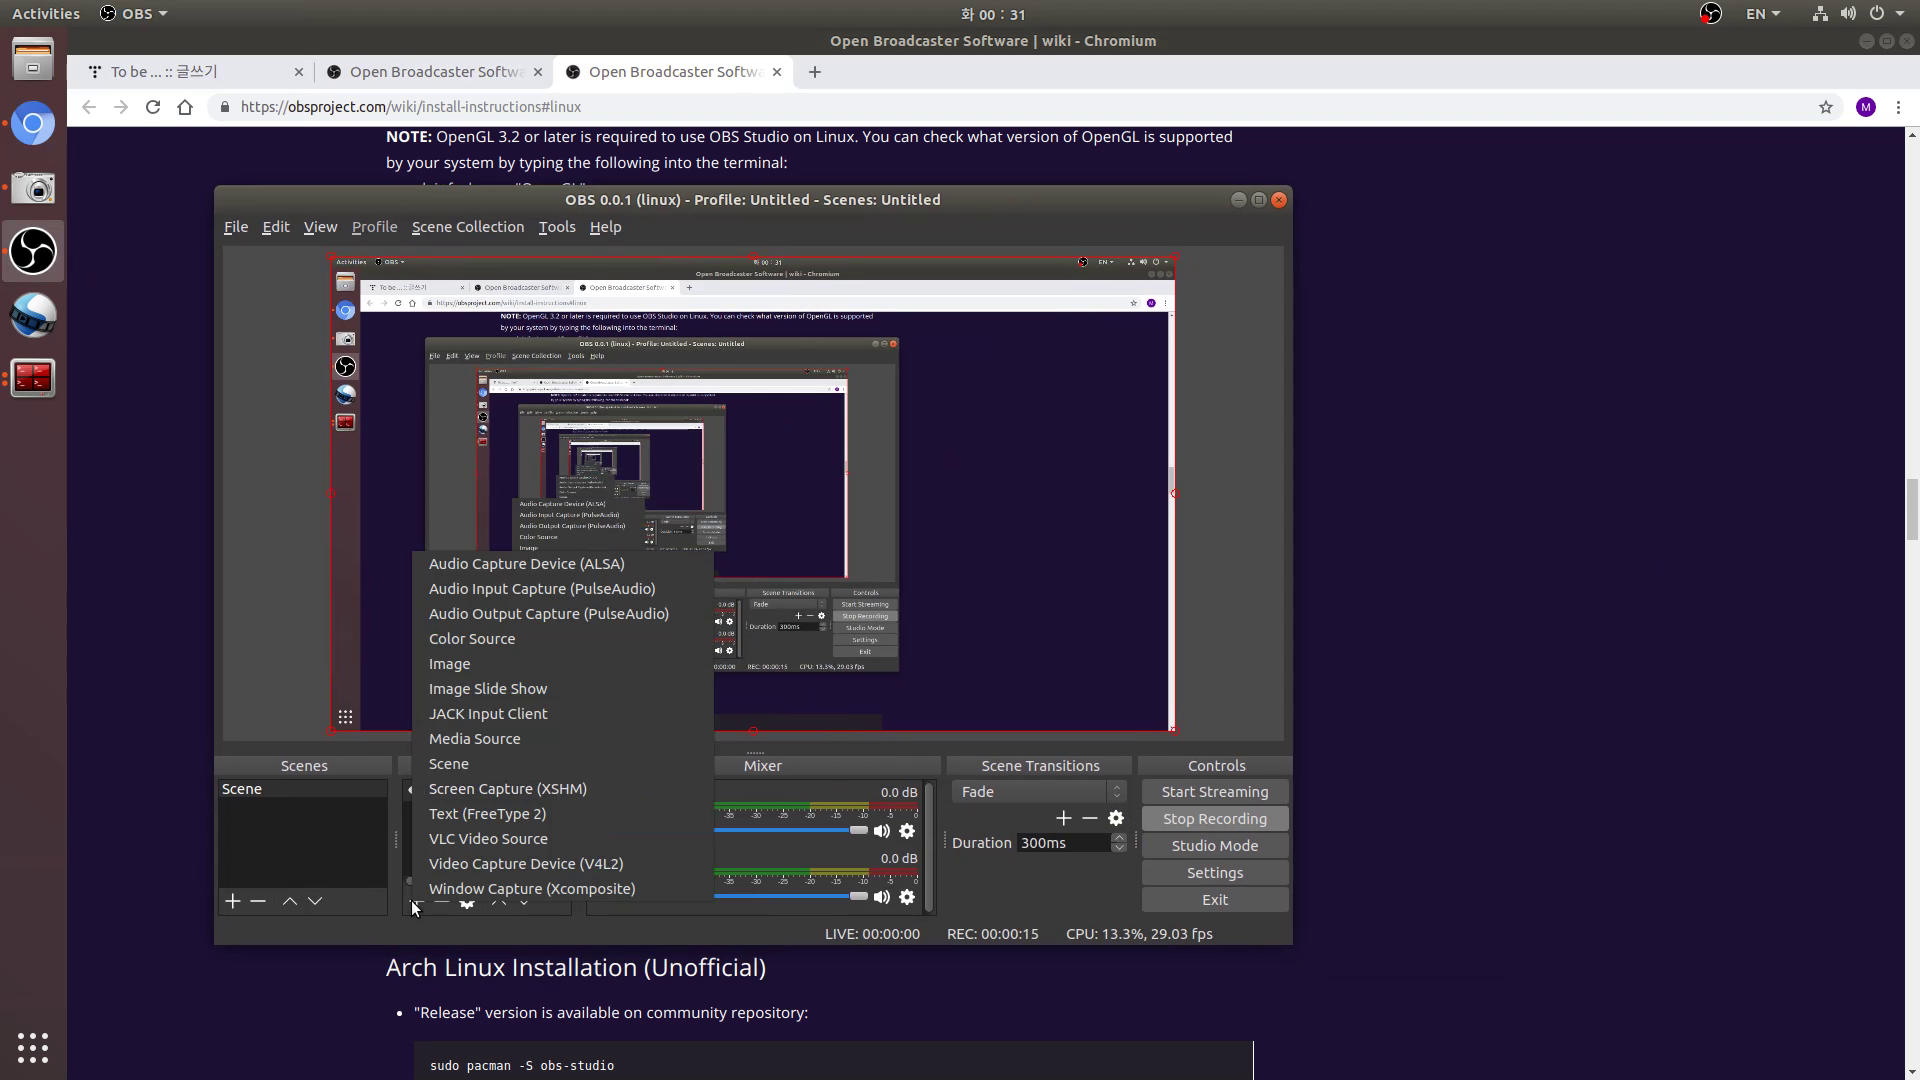The image size is (1920, 1080).
Task: Mute the second Mixer audio channel
Action: tap(882, 897)
